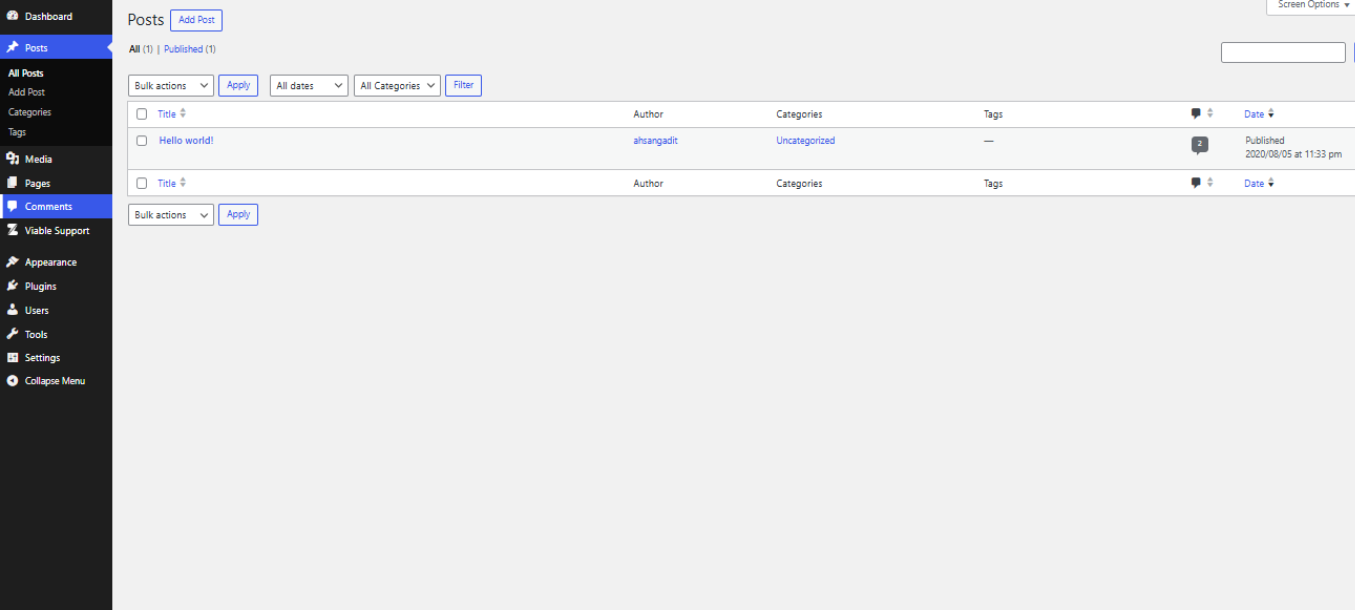Toggle select-all checkbox in table footer
Screen dimensions: 1355x610
click(142, 183)
